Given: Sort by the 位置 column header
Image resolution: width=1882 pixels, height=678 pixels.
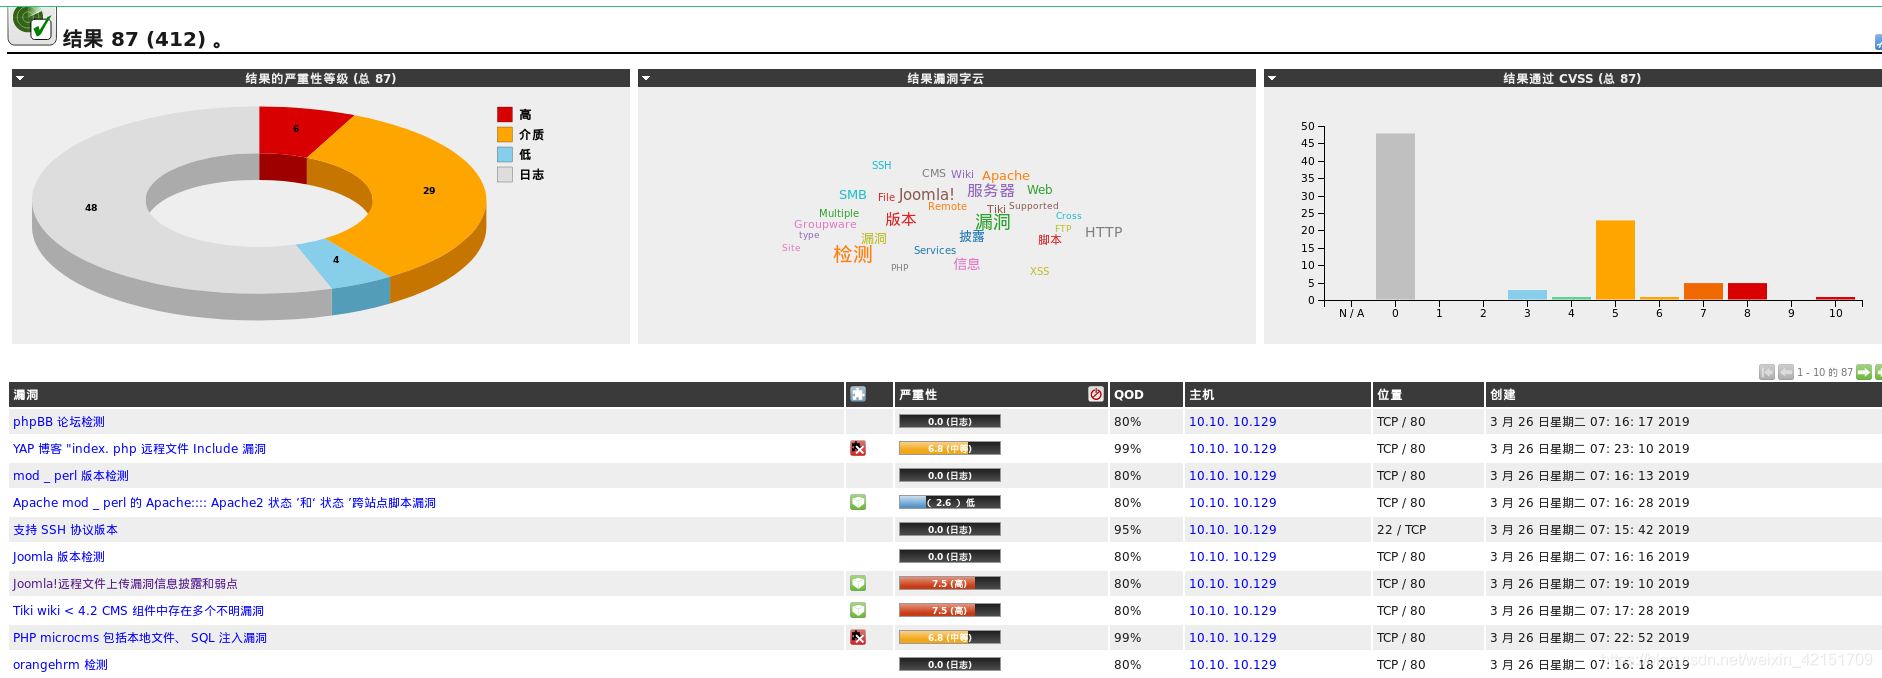Looking at the screenshot, I should click(1390, 395).
